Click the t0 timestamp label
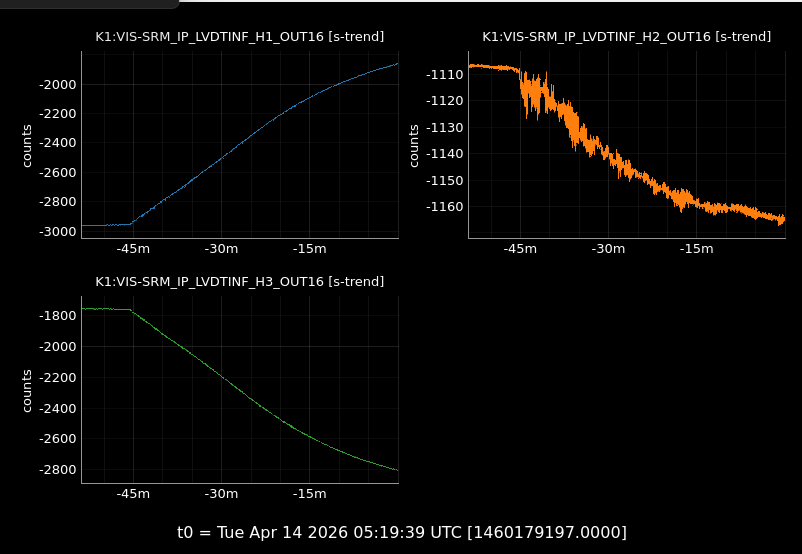802x554 pixels. tap(401, 532)
